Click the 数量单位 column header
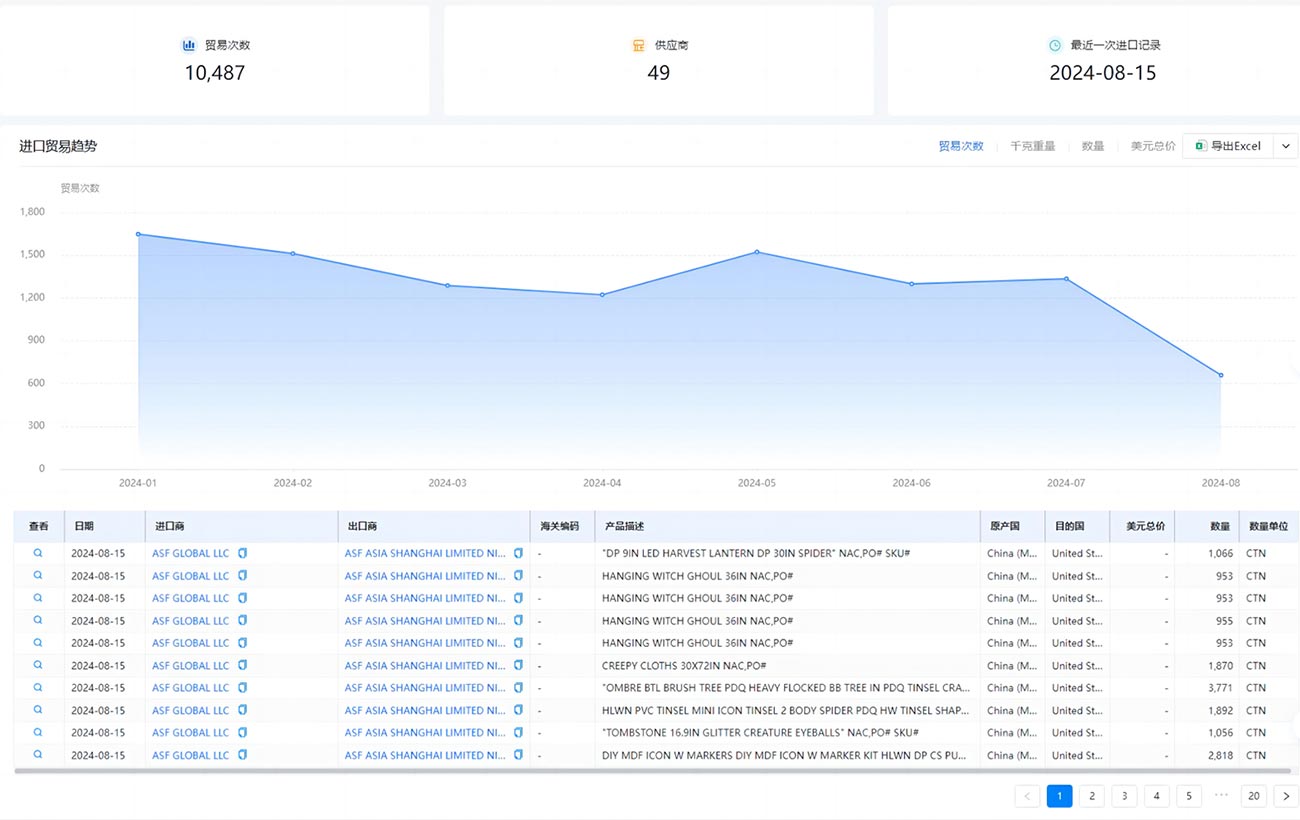Image resolution: width=1300 pixels, height=820 pixels. 1268,526
